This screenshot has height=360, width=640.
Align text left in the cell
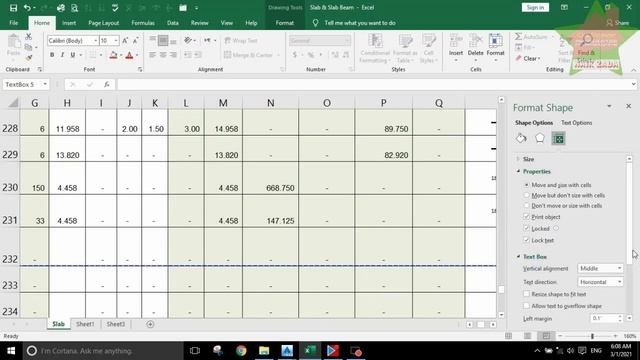click(152, 55)
